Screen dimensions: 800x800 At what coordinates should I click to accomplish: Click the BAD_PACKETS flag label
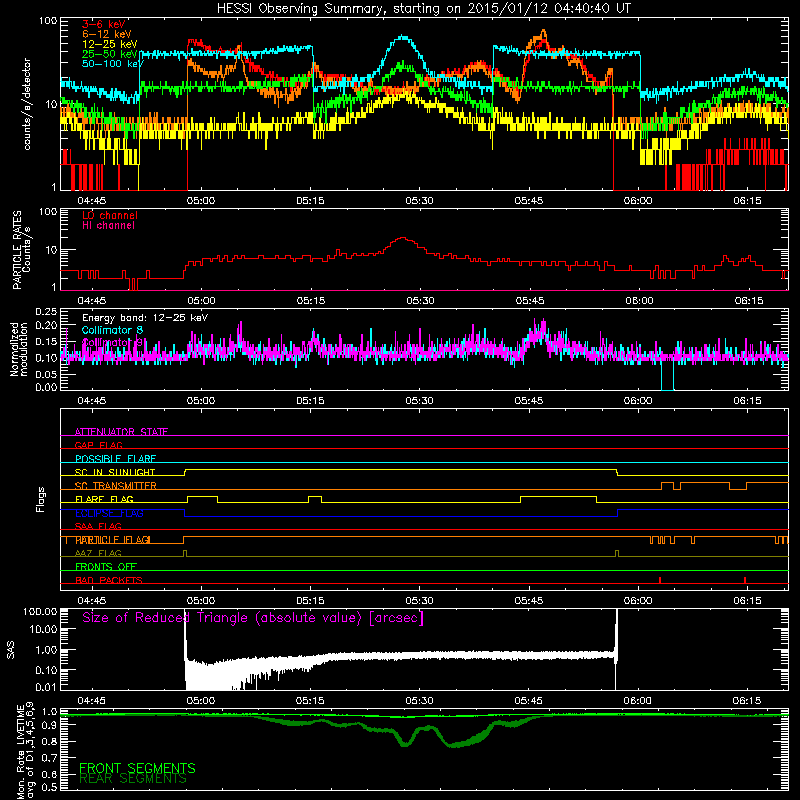(x=109, y=580)
